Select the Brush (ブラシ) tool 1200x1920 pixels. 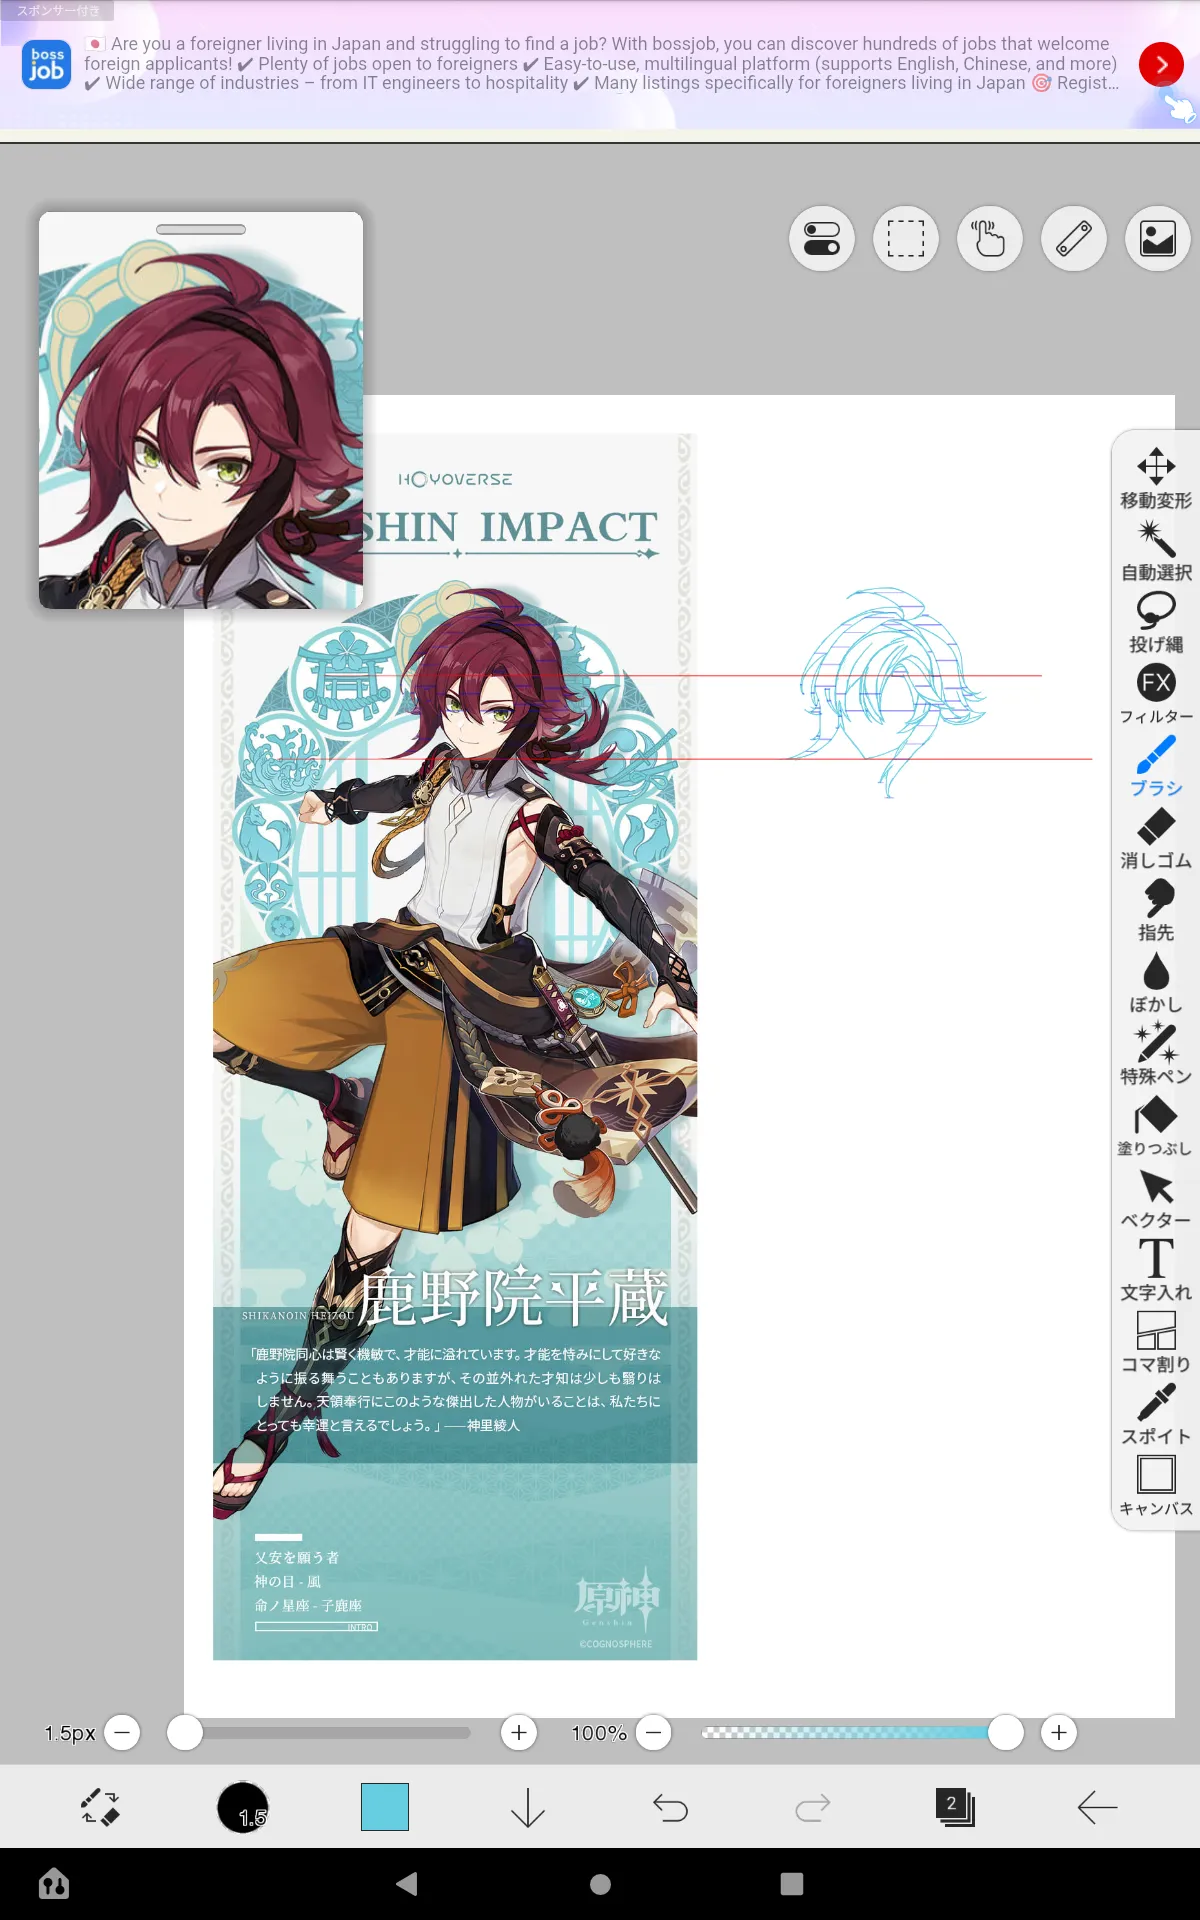(x=1156, y=767)
